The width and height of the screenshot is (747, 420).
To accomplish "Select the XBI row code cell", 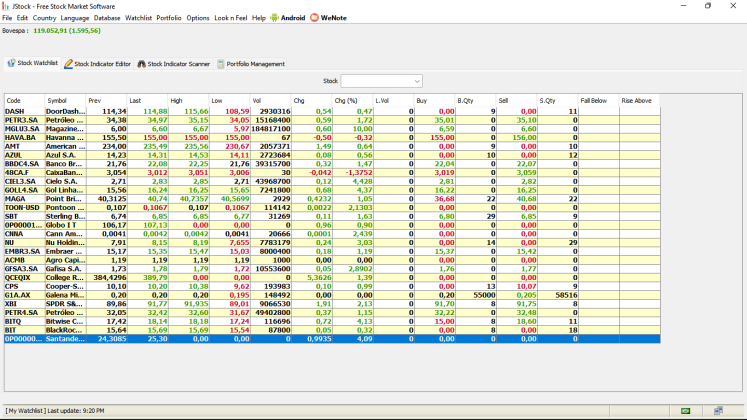I will point(25,304).
